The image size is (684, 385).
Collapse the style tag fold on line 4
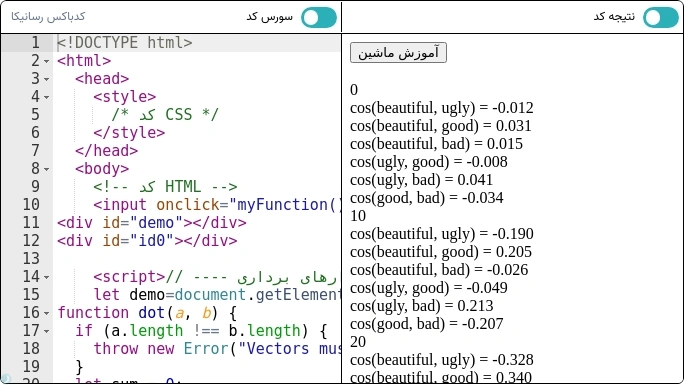[47, 97]
